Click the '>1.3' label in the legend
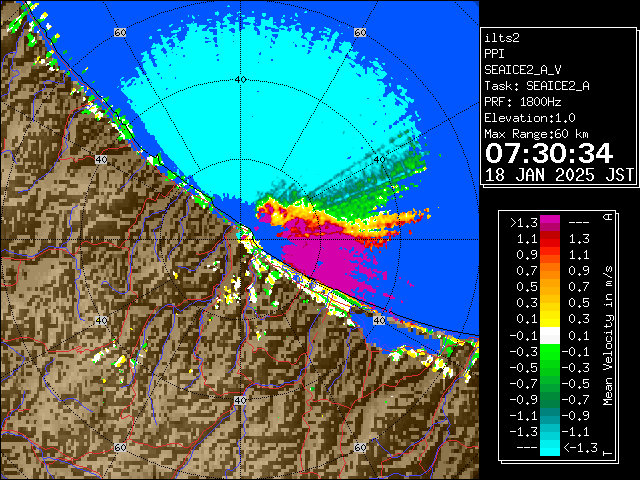The width and height of the screenshot is (640, 480). (x=524, y=223)
